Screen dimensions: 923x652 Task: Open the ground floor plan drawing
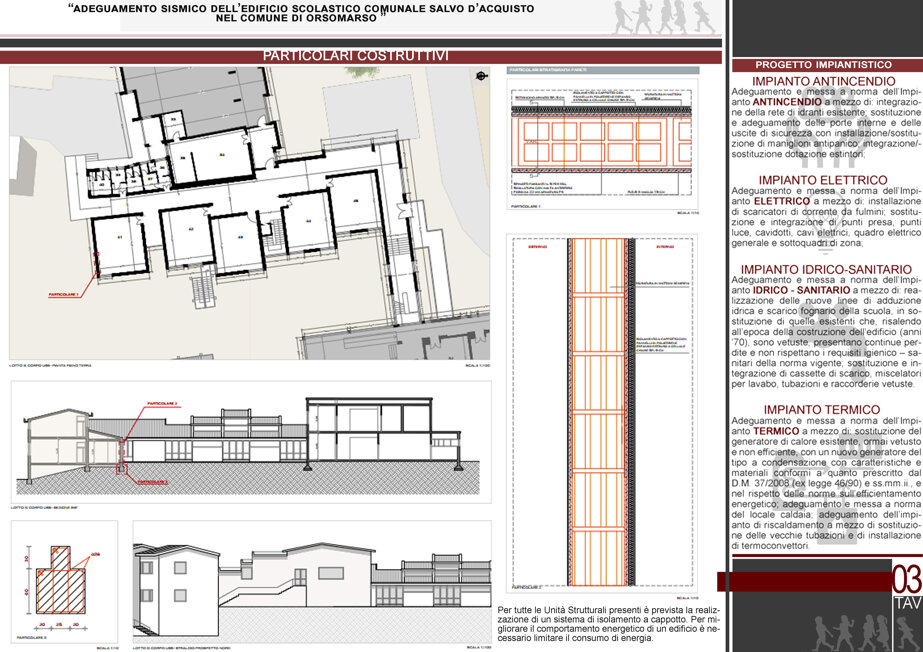[x=250, y=212]
